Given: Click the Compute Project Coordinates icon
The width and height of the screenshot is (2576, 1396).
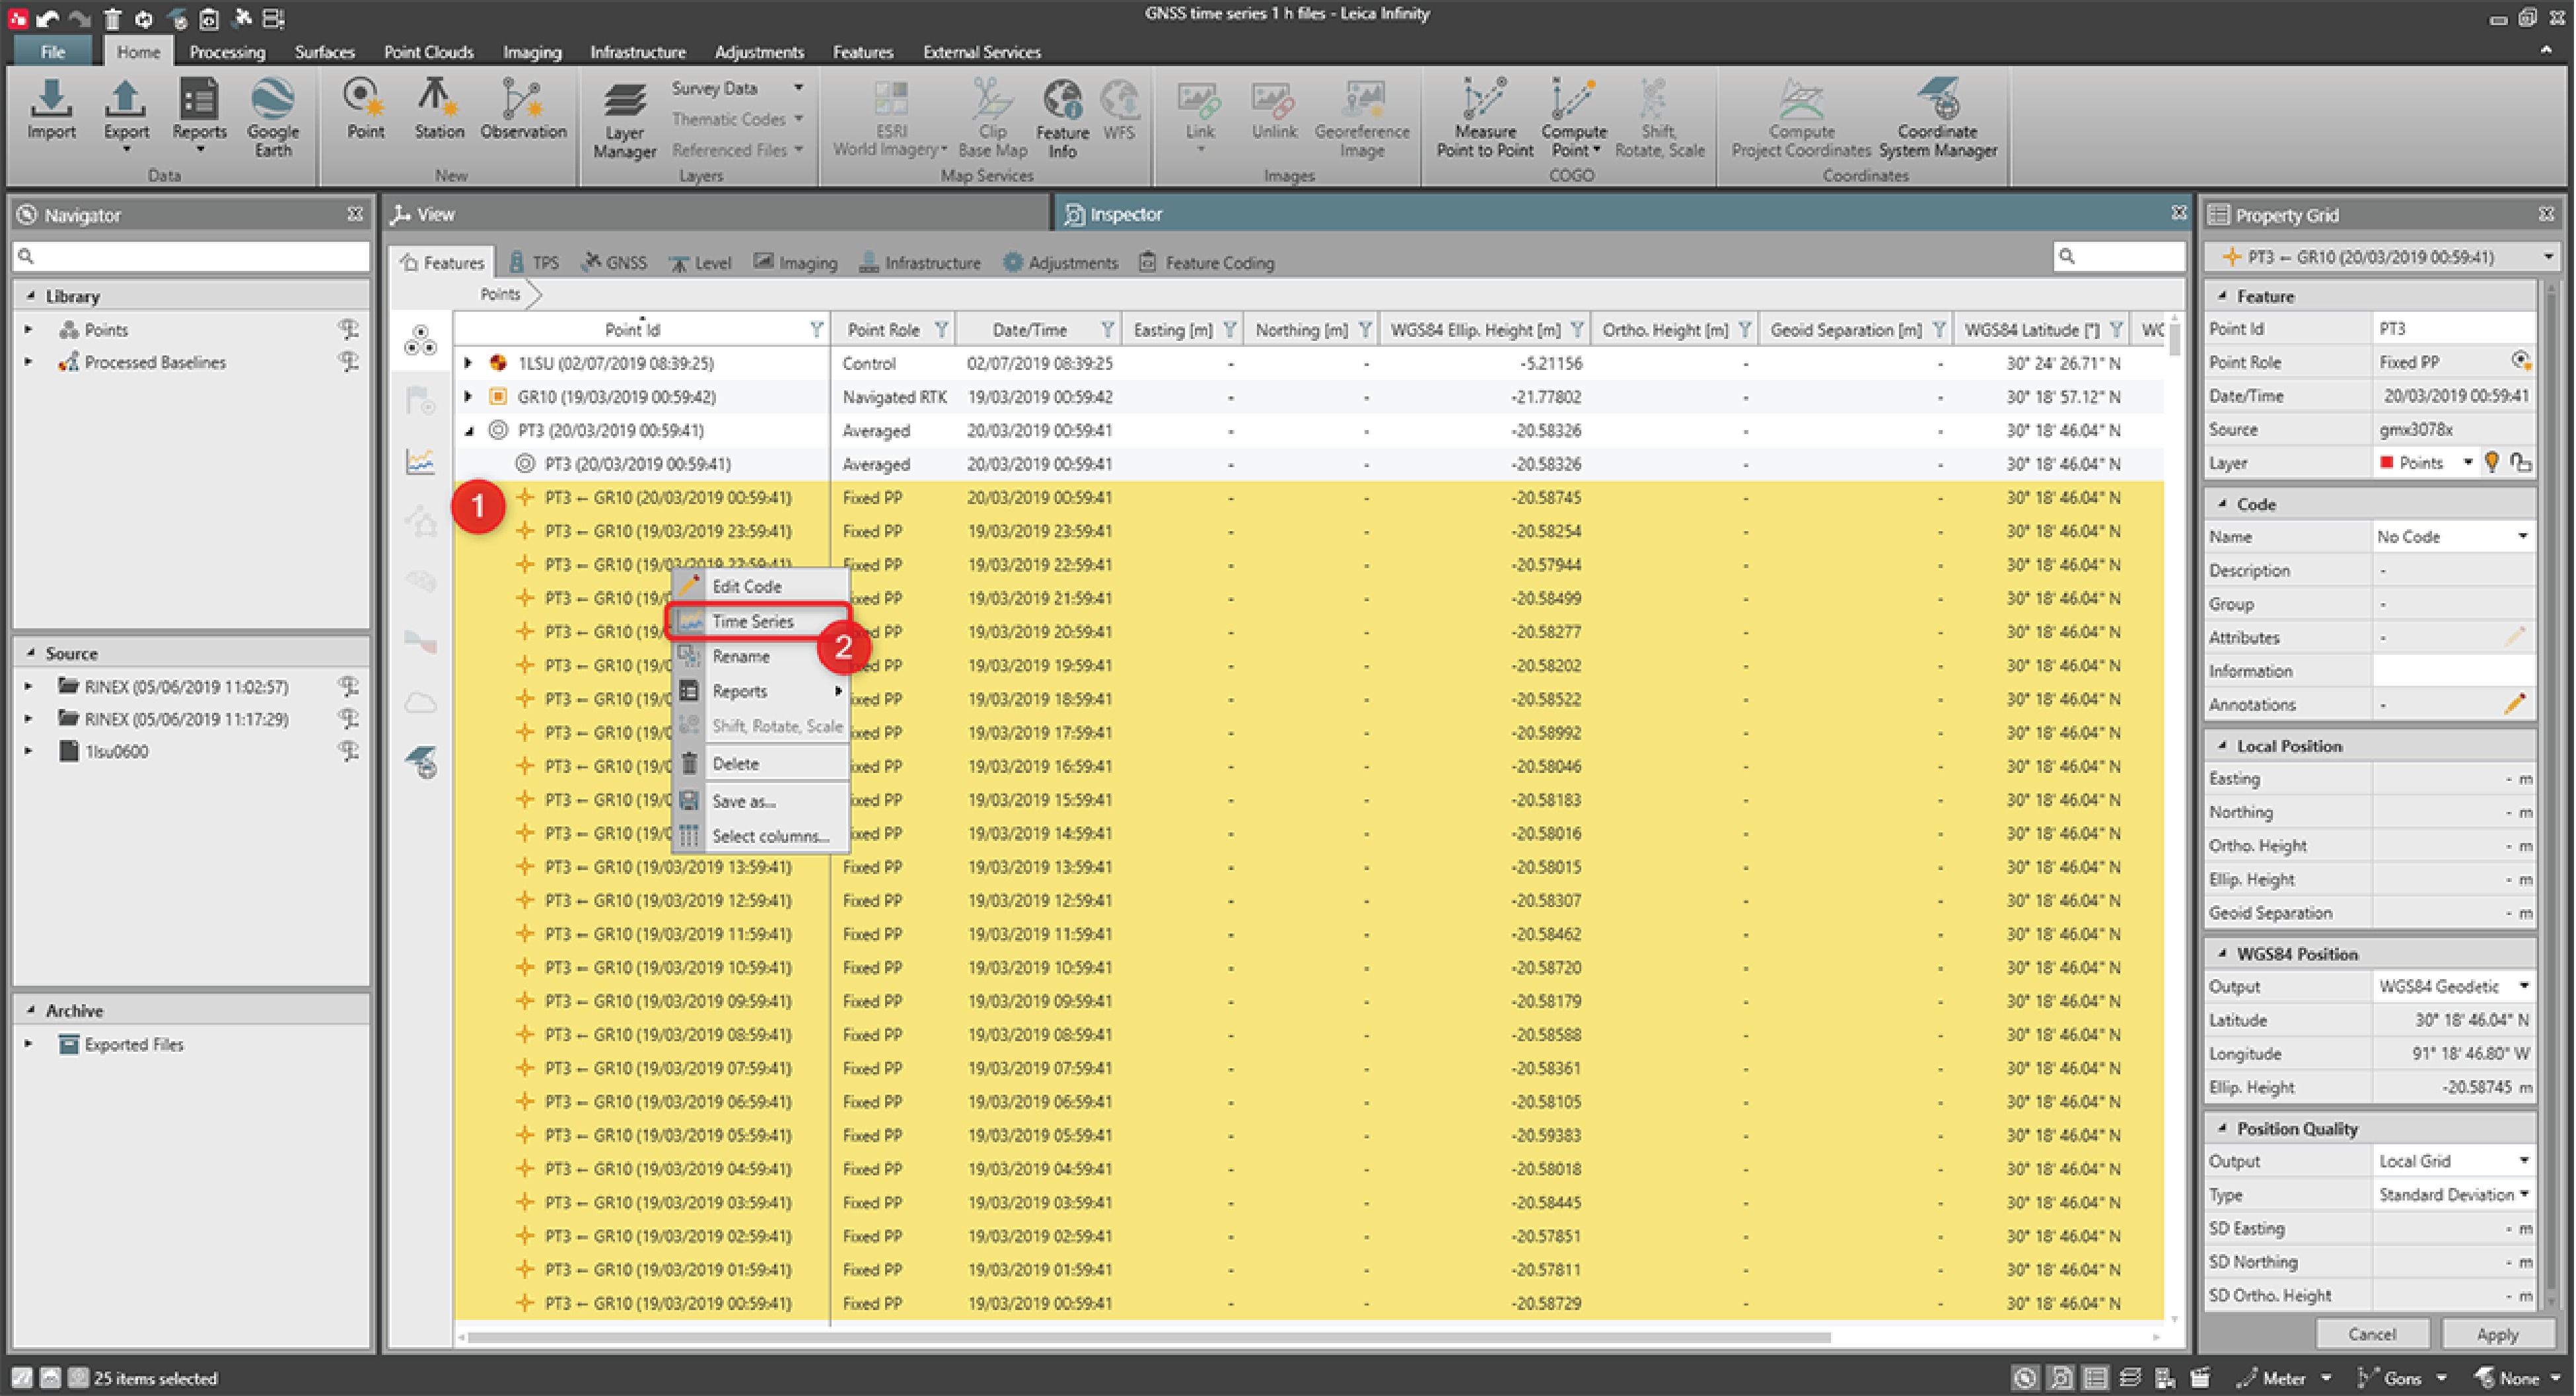Looking at the screenshot, I should (x=1800, y=118).
